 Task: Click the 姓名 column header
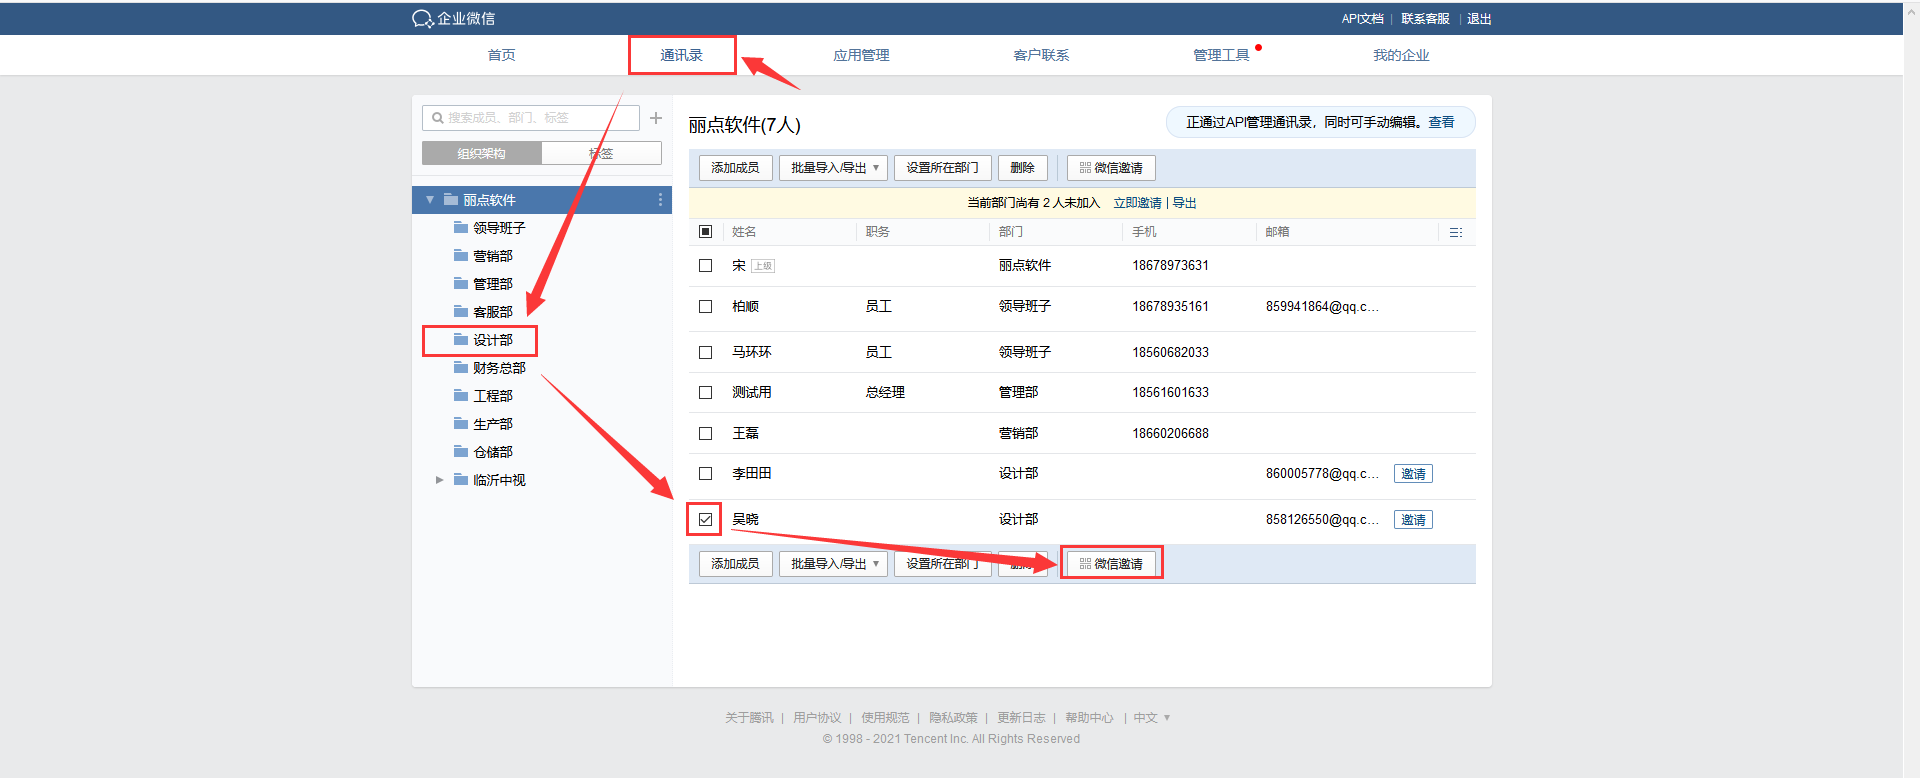click(x=744, y=232)
